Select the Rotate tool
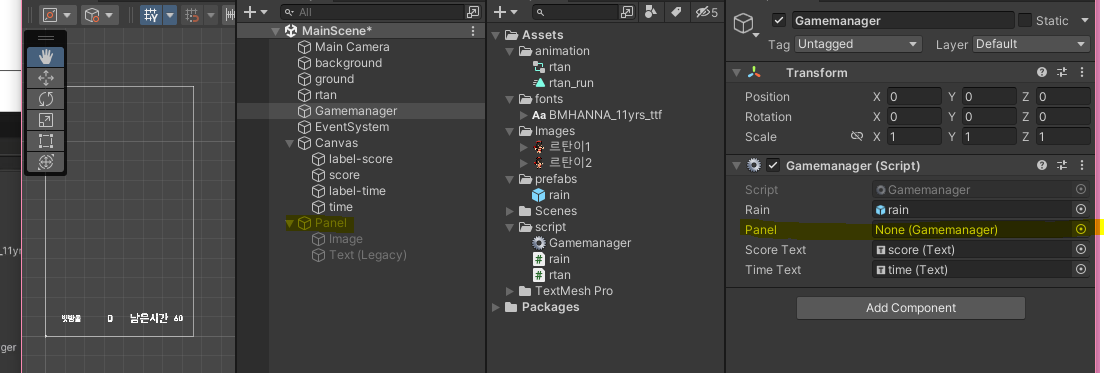This screenshot has height=373, width=1104. [x=46, y=99]
